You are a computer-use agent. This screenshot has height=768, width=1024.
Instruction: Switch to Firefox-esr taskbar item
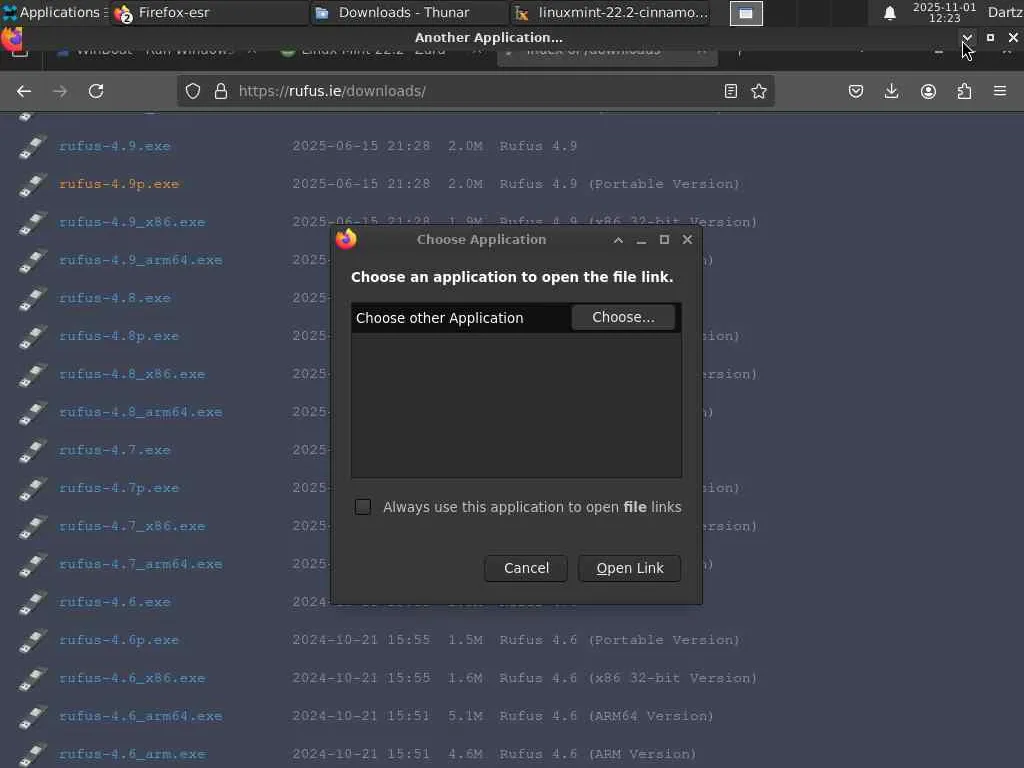tap(208, 12)
